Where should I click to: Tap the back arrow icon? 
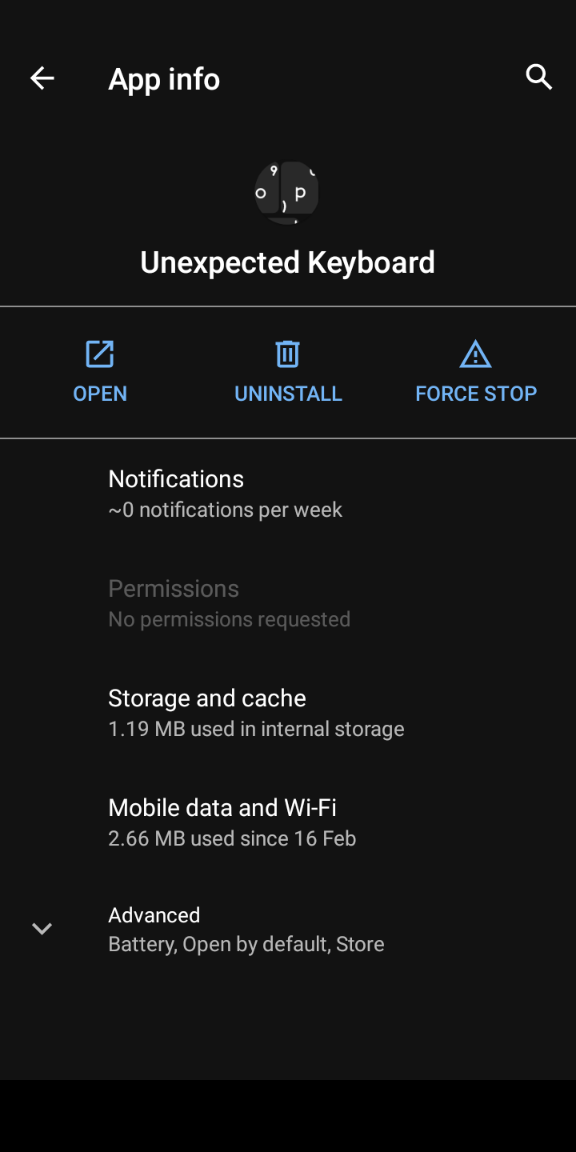point(42,78)
